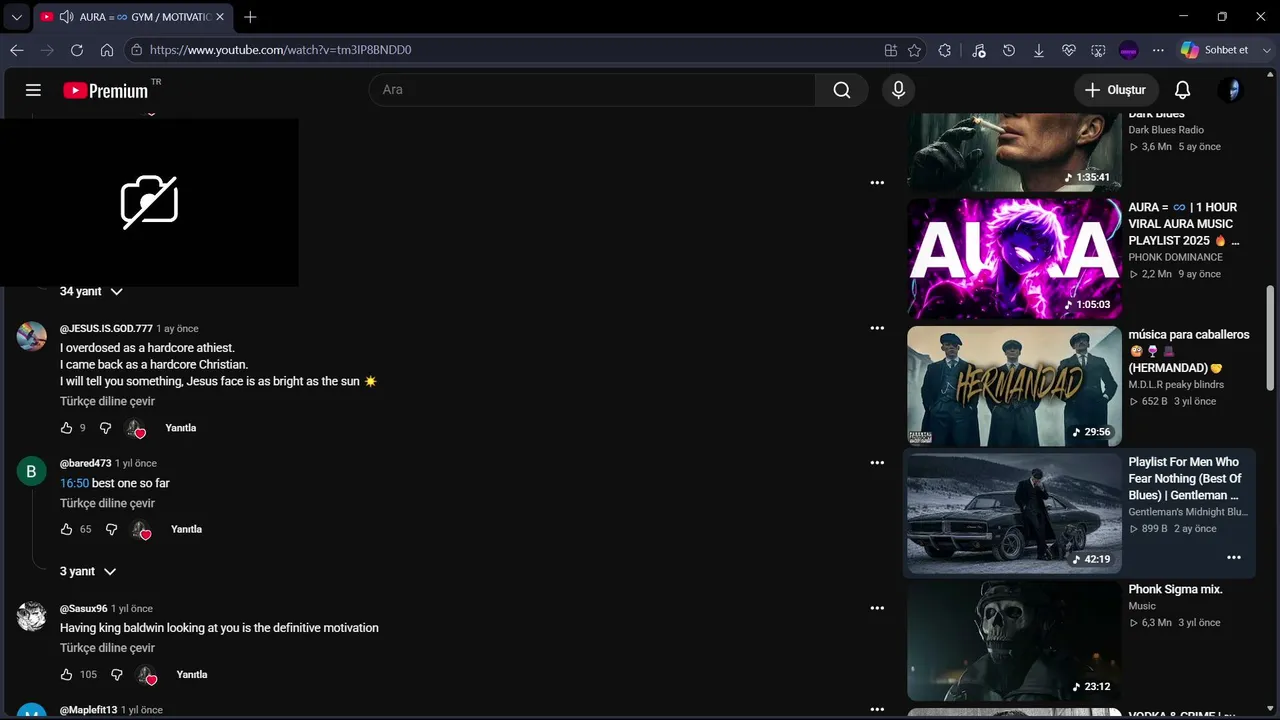Open options menu for @Sasux96 comment
Image resolution: width=1280 pixels, height=720 pixels.
click(877, 608)
